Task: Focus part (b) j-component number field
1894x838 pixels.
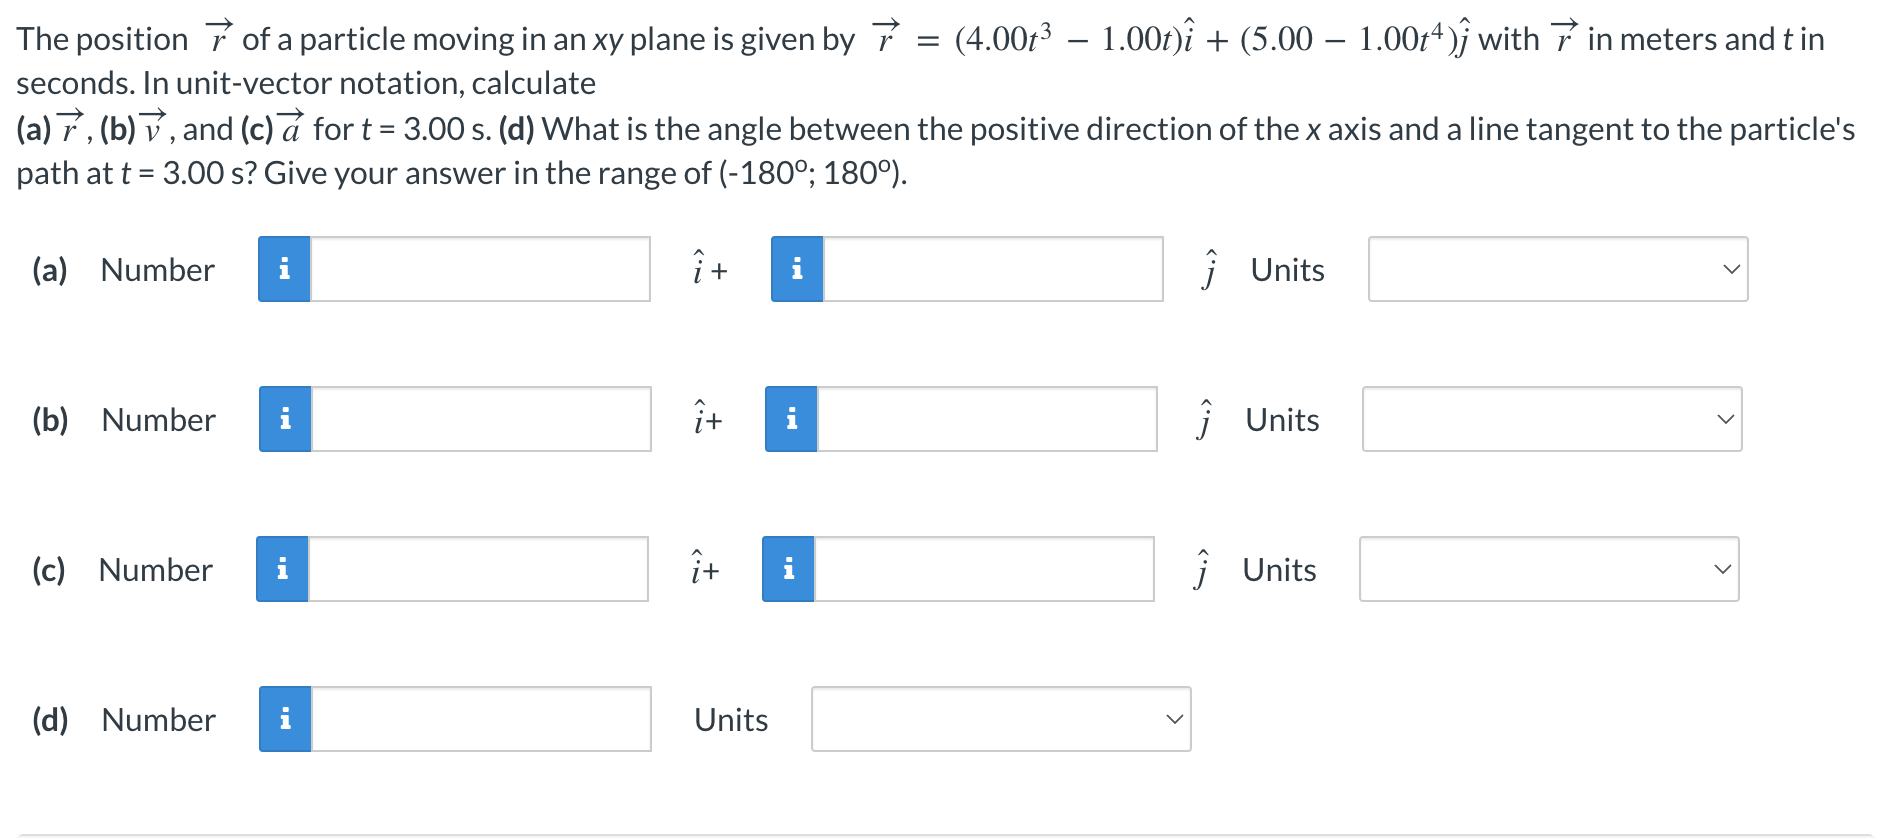Action: click(987, 419)
